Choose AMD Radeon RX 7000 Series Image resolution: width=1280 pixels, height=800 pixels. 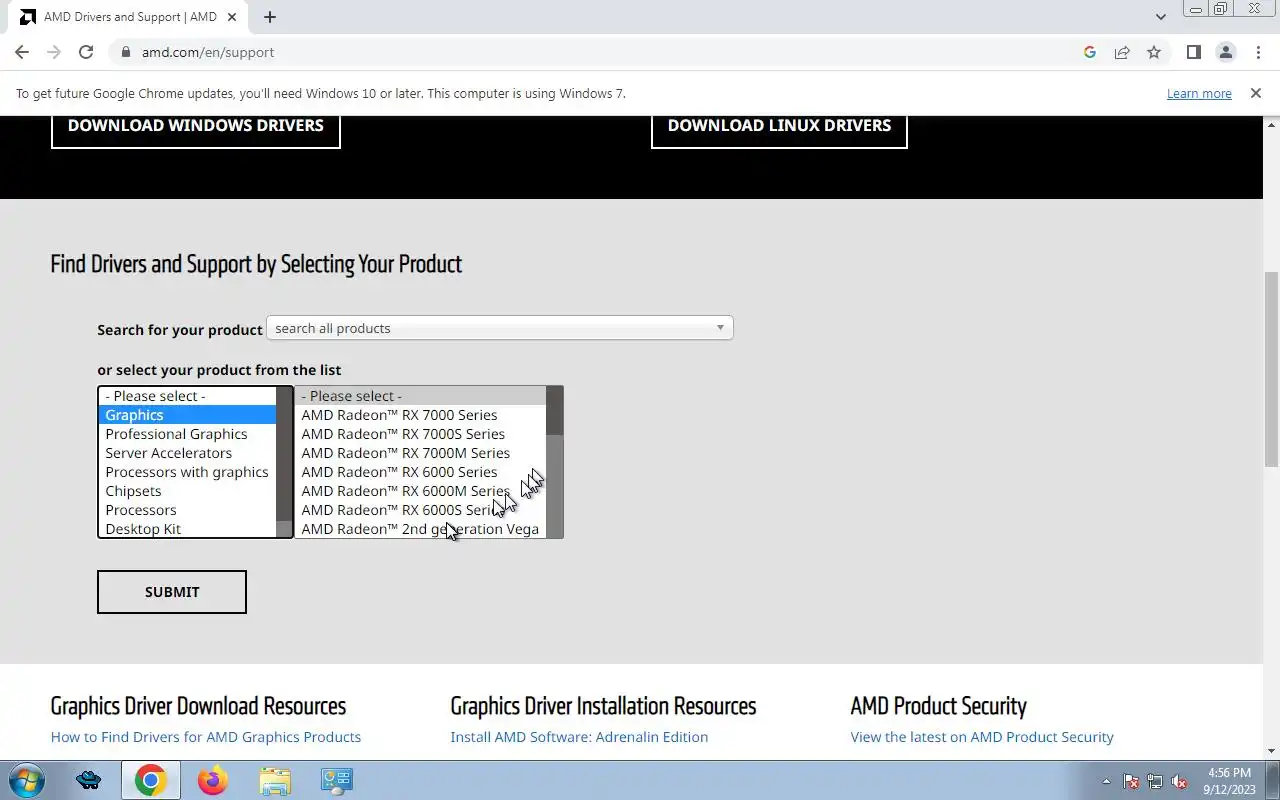pos(420,415)
